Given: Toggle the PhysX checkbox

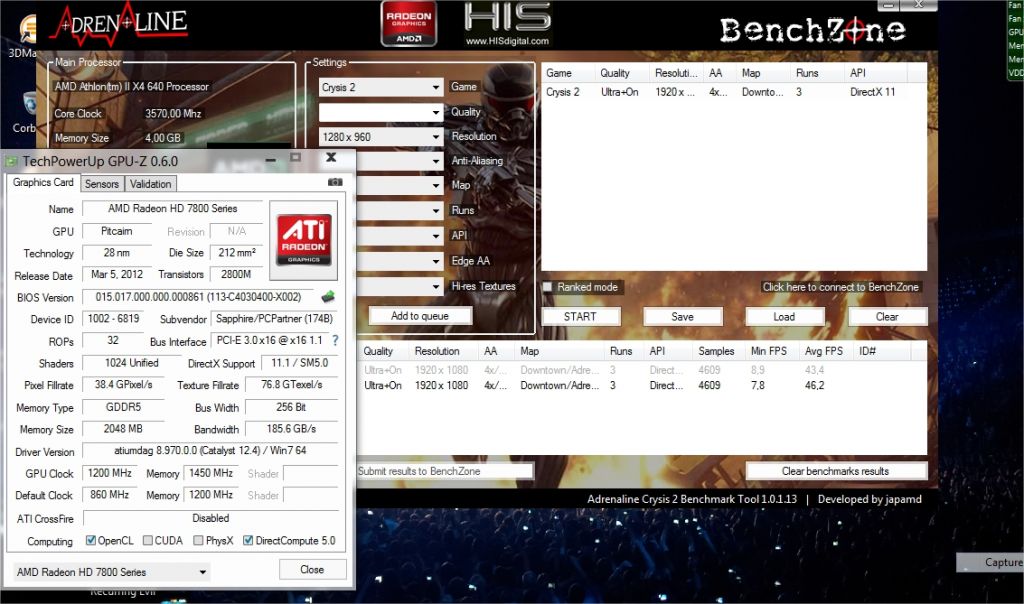Looking at the screenshot, I should pyautogui.click(x=198, y=540).
